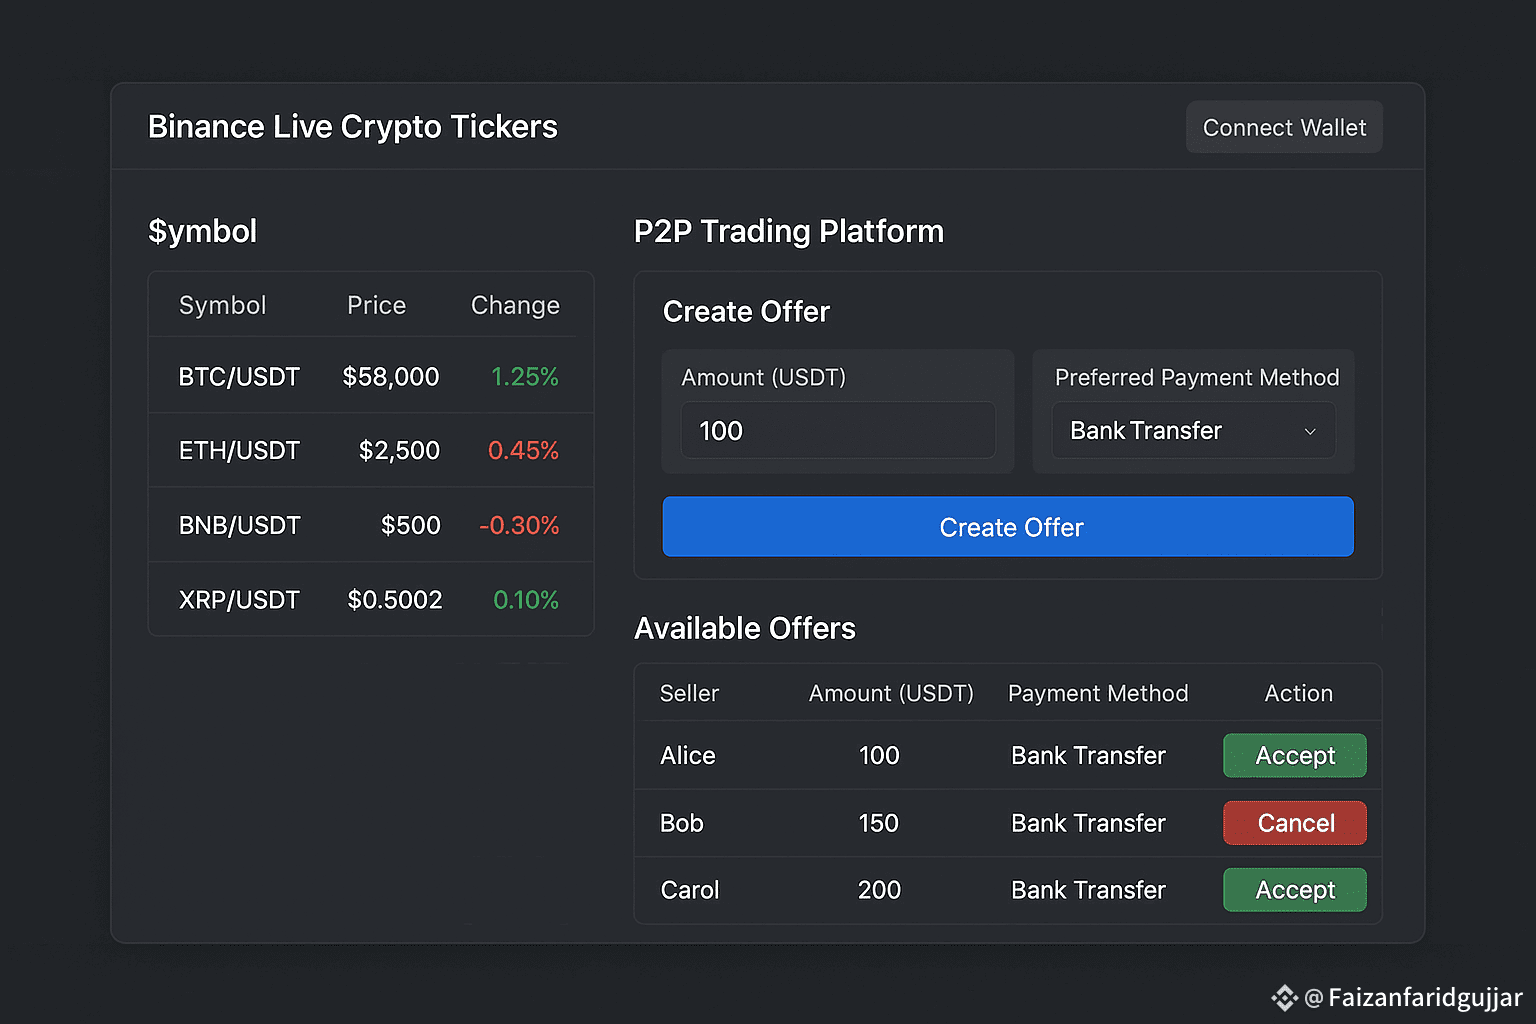Select the ETH/USDT symbol cell

click(239, 451)
